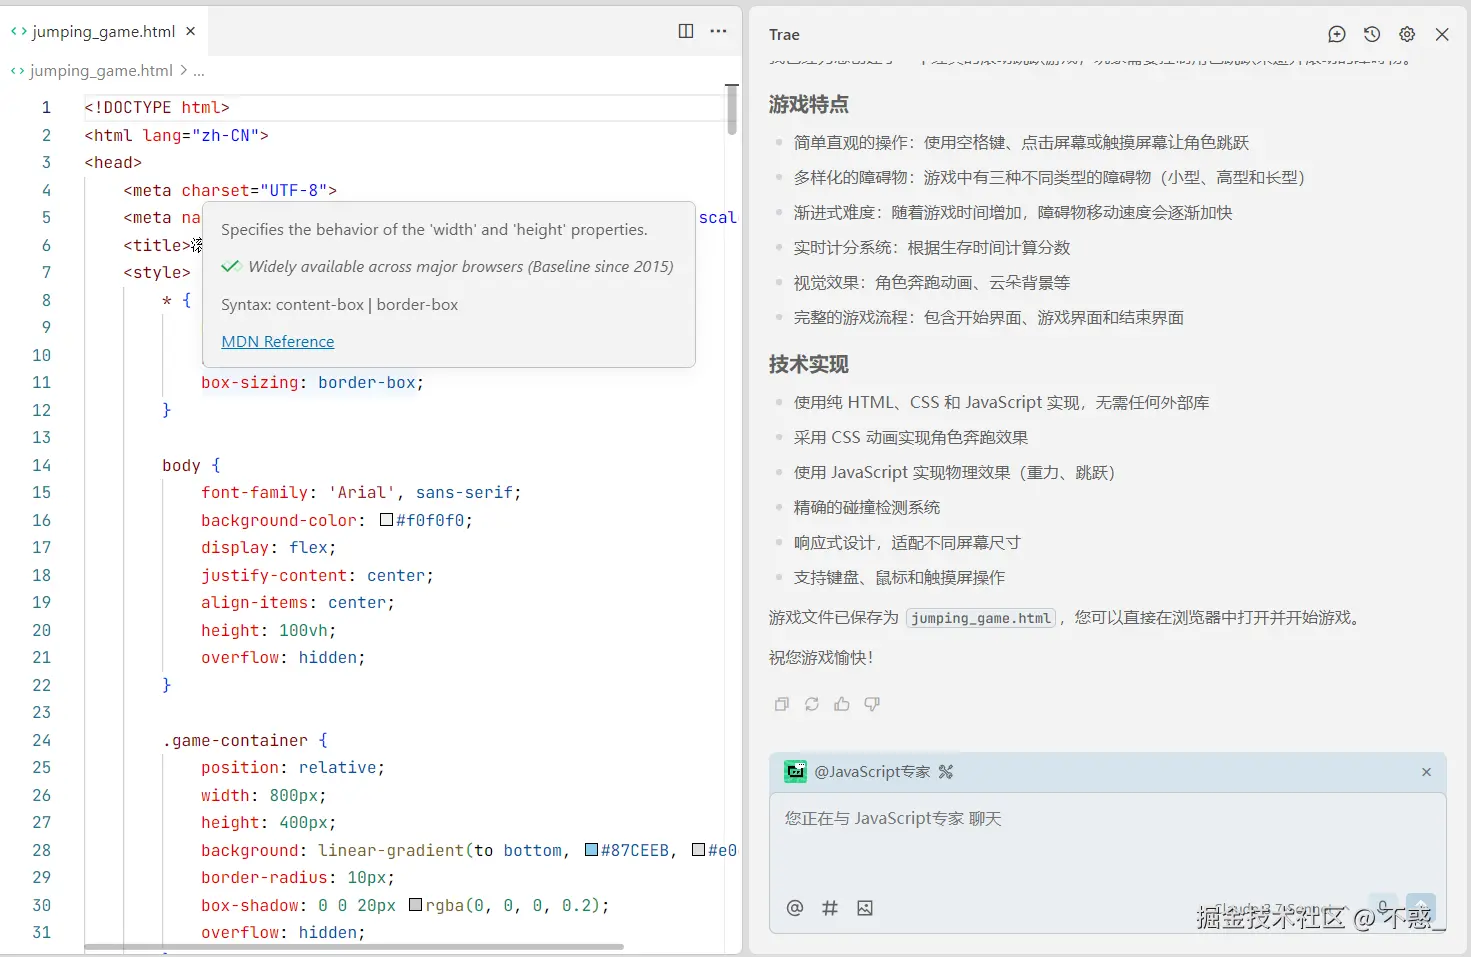Send the chat message

click(x=1420, y=908)
